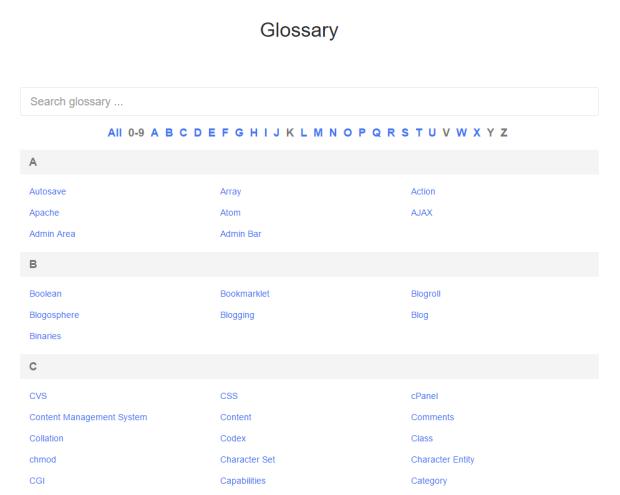Screen dimensions: 620x495
Task: Select letter P from the index
Action: point(361,133)
